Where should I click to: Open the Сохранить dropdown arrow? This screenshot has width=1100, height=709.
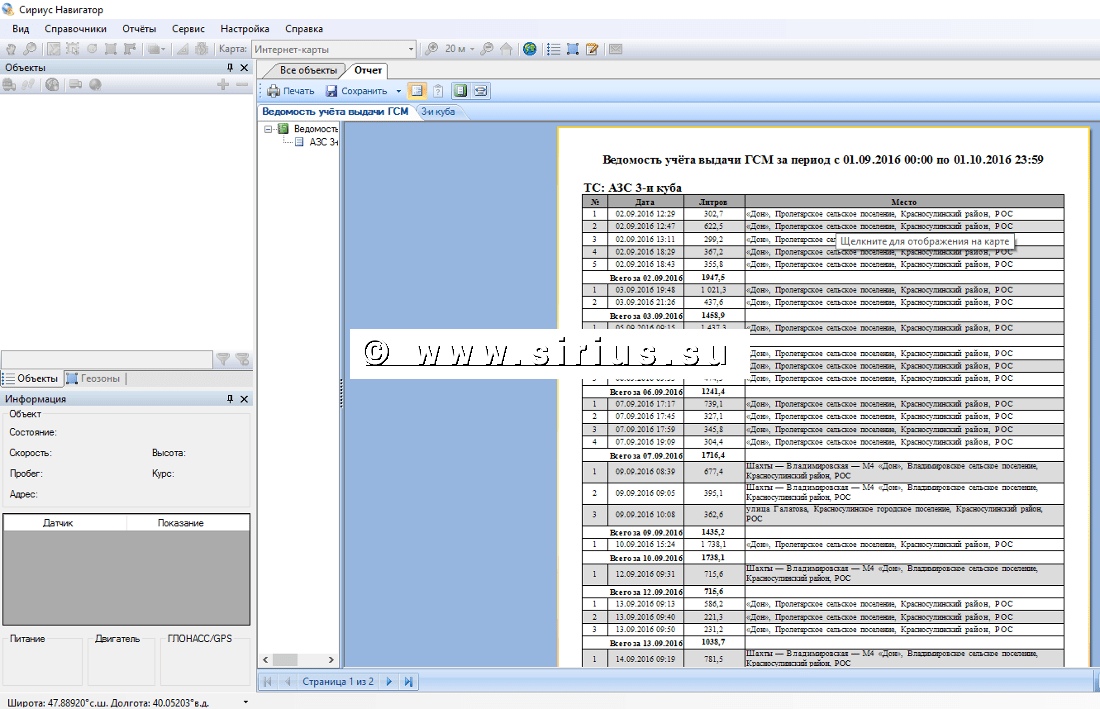(x=398, y=91)
